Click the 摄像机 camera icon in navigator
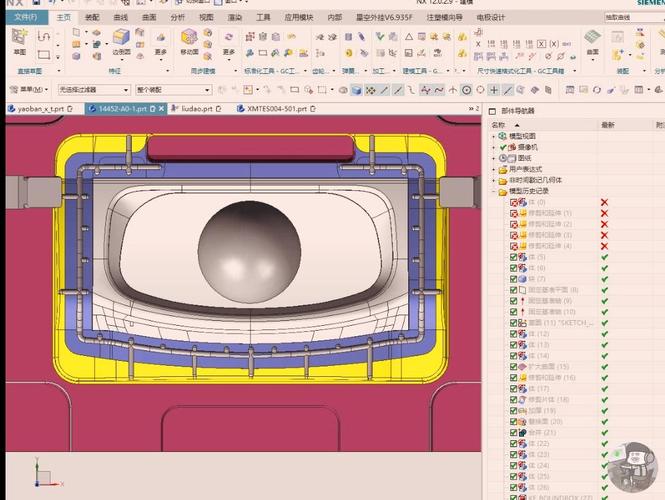 point(512,147)
